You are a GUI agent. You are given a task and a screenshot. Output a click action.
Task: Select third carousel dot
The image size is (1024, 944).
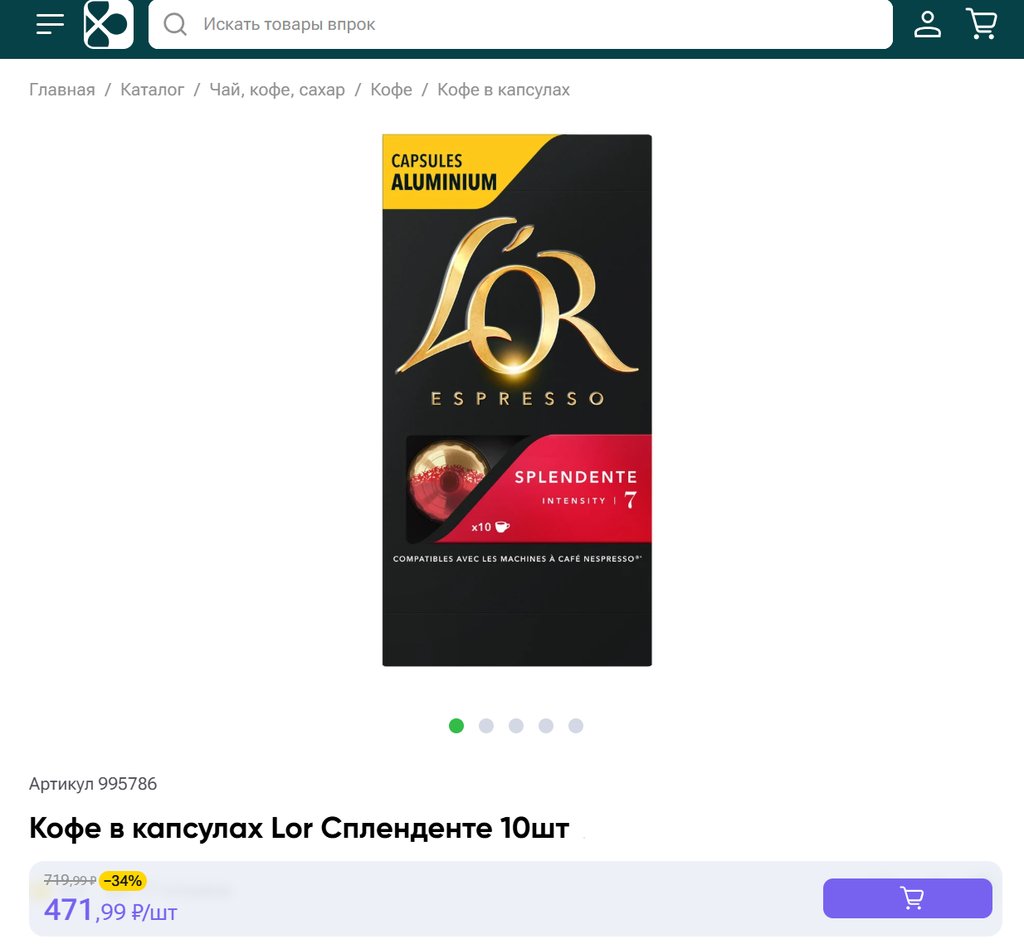click(516, 726)
